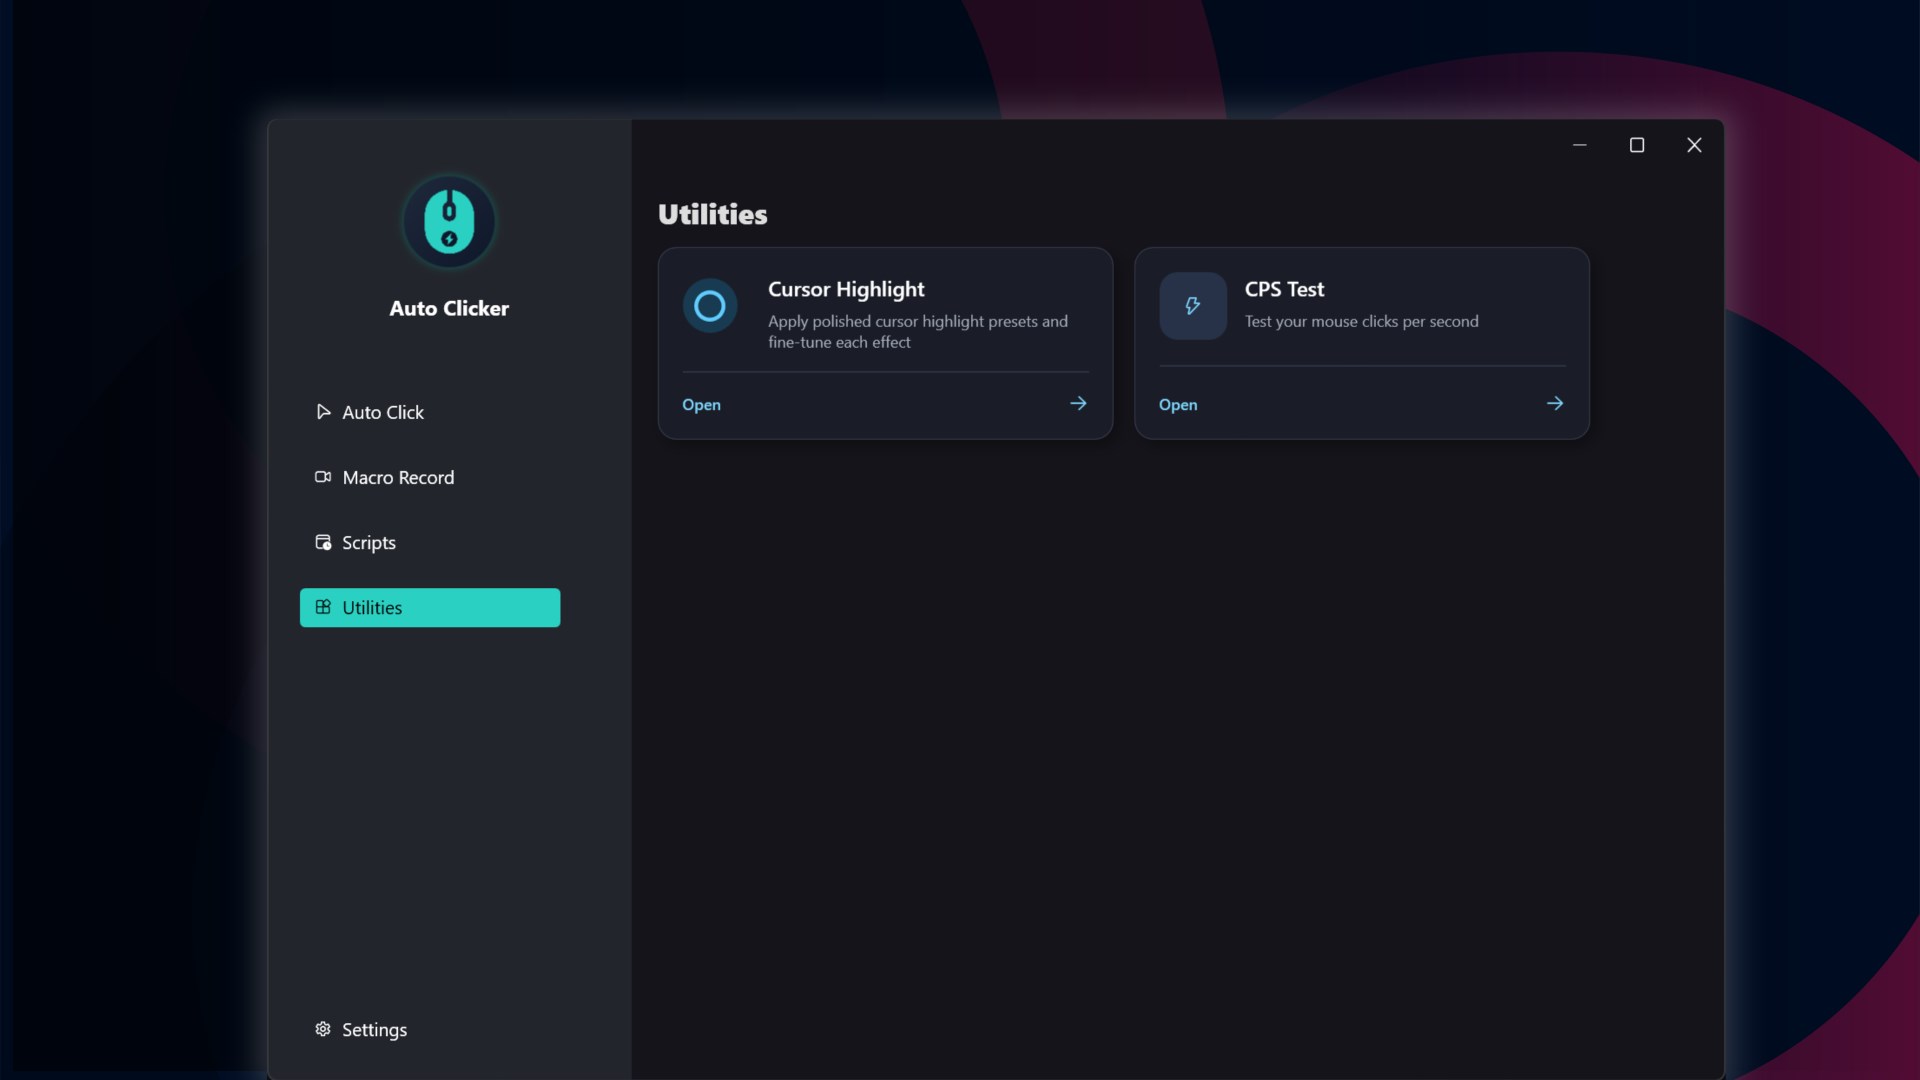Screen dimensions: 1920x1080
Task: Select the Utilities menu item
Action: (430, 607)
